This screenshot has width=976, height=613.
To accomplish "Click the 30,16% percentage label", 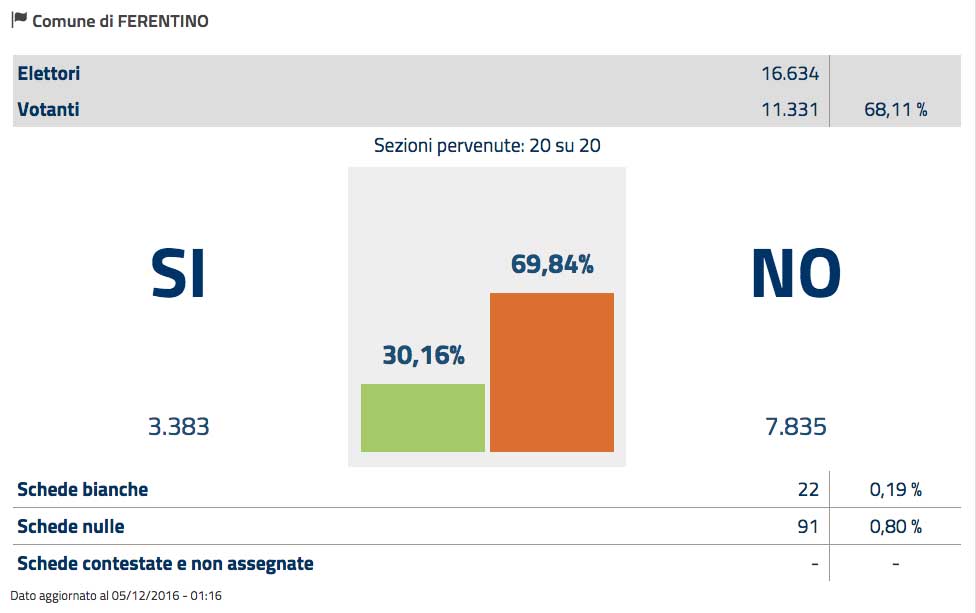I will click(x=423, y=354).
